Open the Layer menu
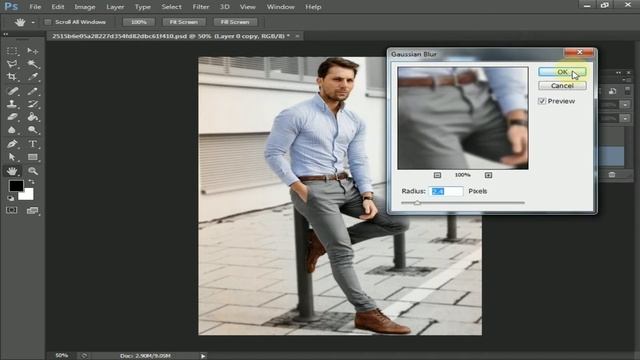The width and height of the screenshot is (640, 360). point(115,7)
